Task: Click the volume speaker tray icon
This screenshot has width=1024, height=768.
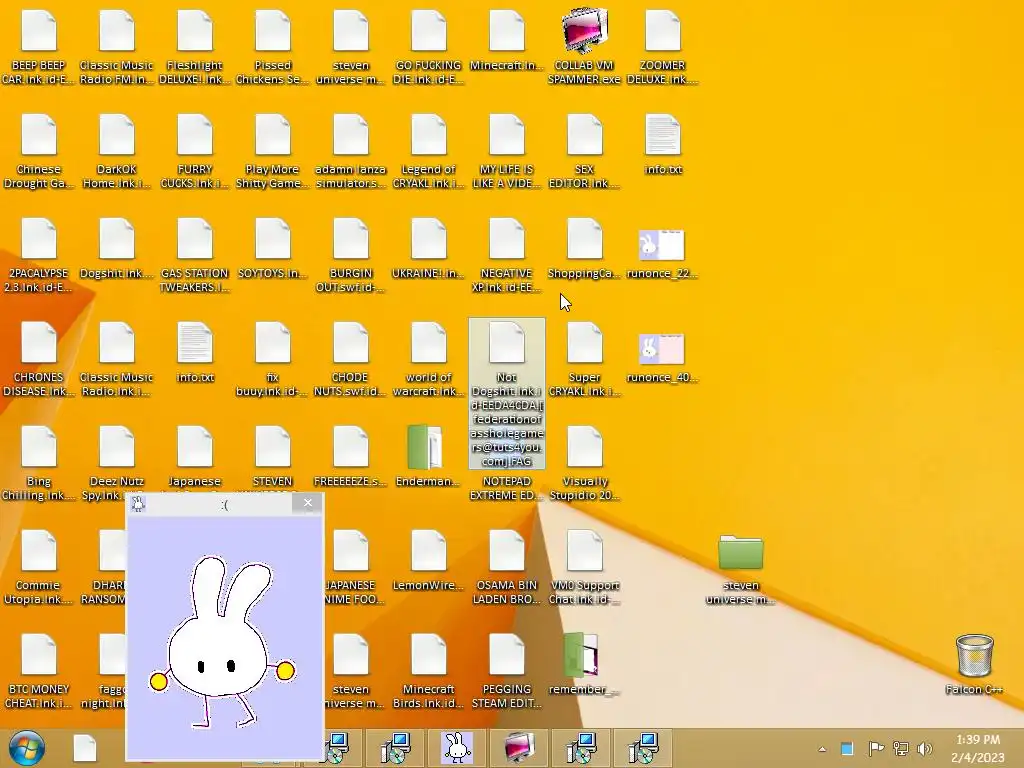Action: tap(925, 749)
